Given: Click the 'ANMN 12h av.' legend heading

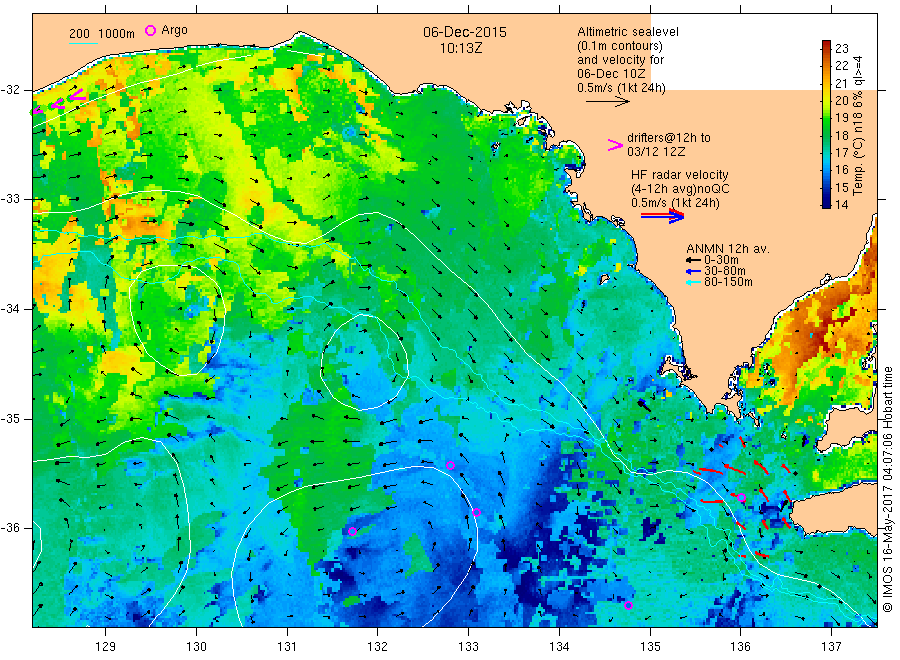Looking at the screenshot, I should point(728,249).
